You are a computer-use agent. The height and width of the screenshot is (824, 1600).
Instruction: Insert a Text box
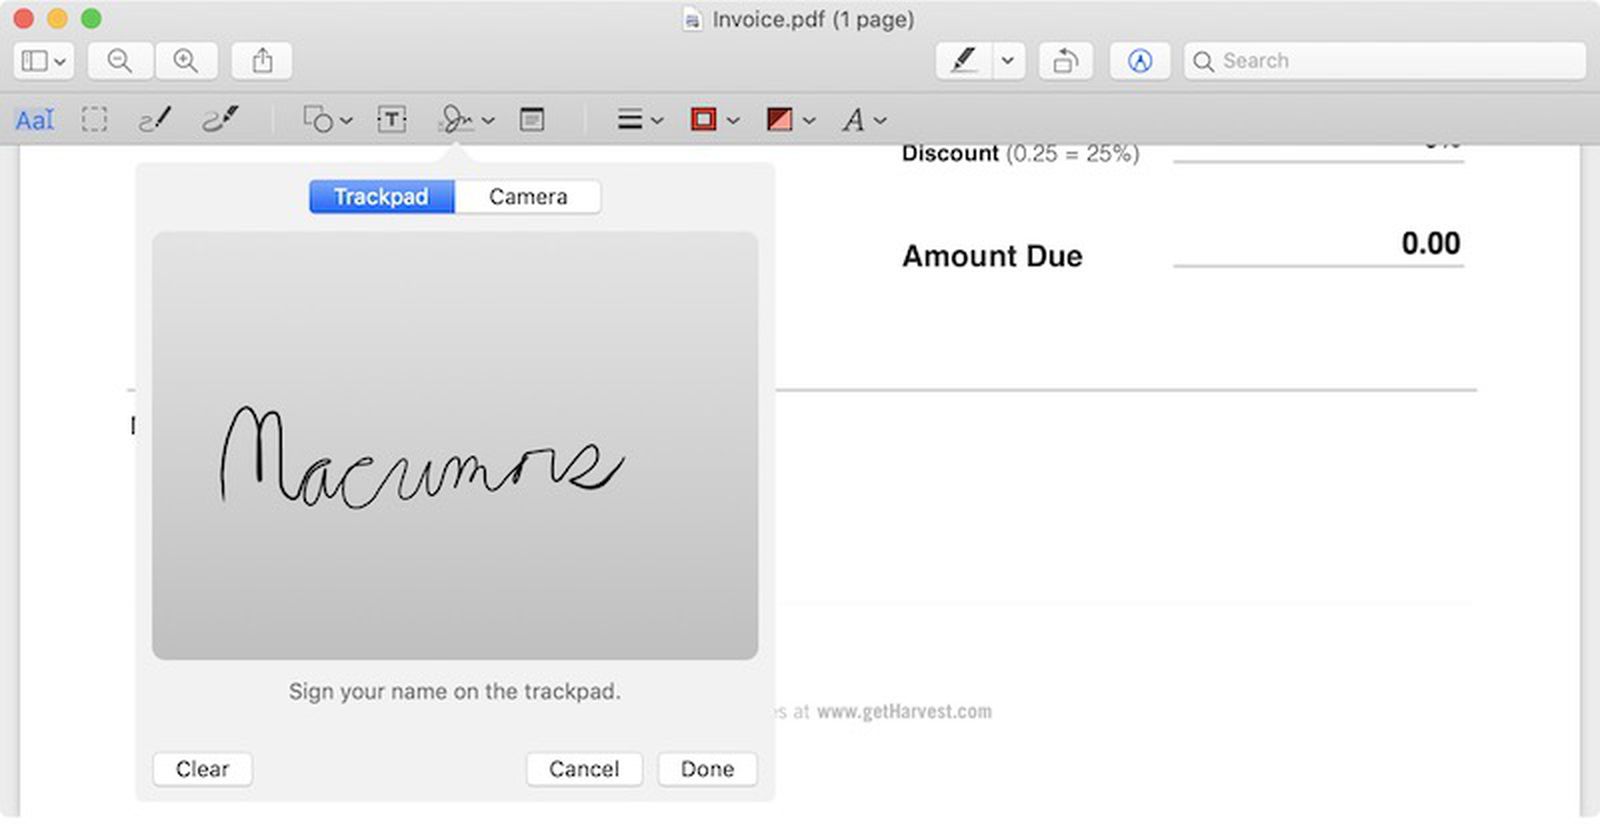tap(392, 120)
